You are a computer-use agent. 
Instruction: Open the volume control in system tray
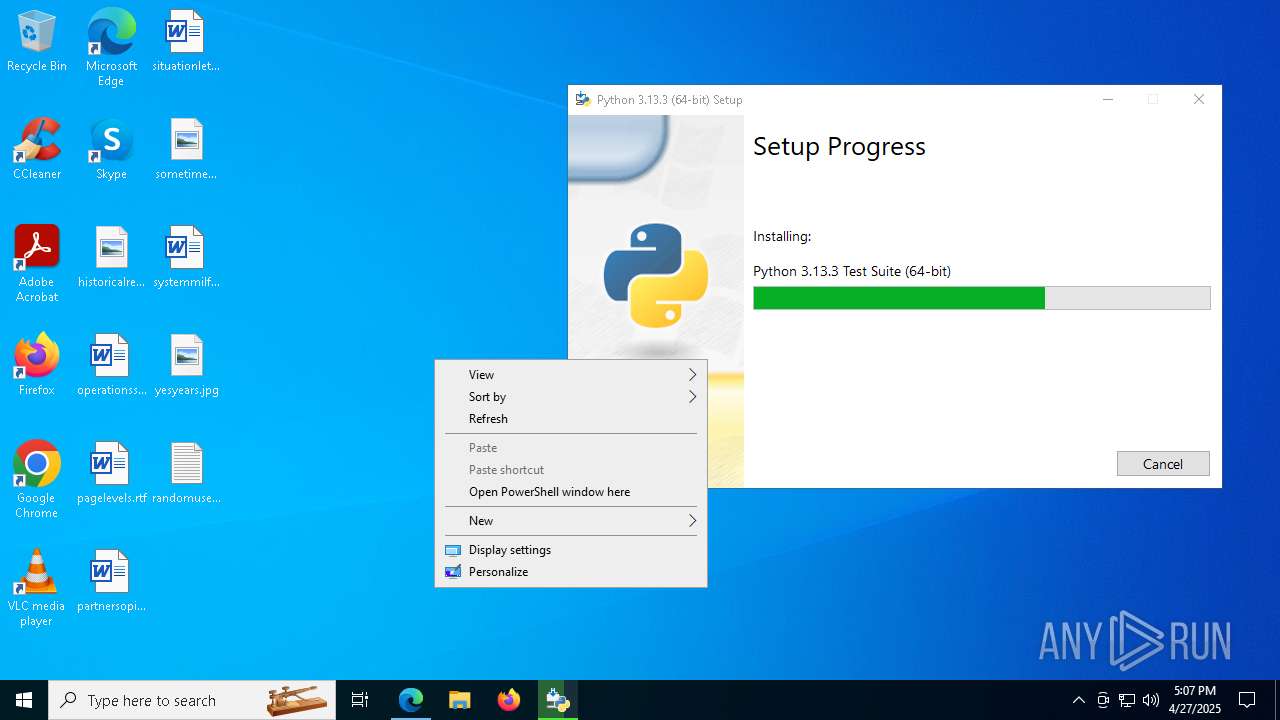(x=1151, y=700)
